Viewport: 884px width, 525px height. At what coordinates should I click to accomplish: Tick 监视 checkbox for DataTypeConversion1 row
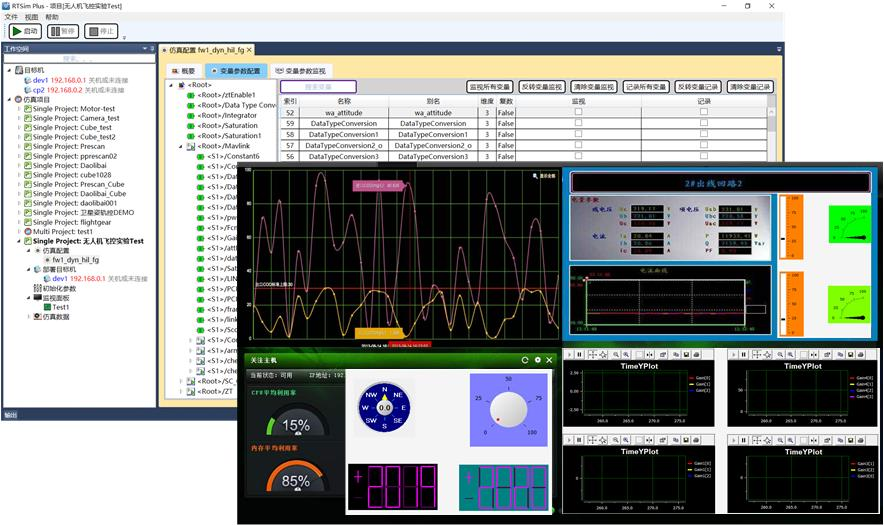pyautogui.click(x=578, y=135)
